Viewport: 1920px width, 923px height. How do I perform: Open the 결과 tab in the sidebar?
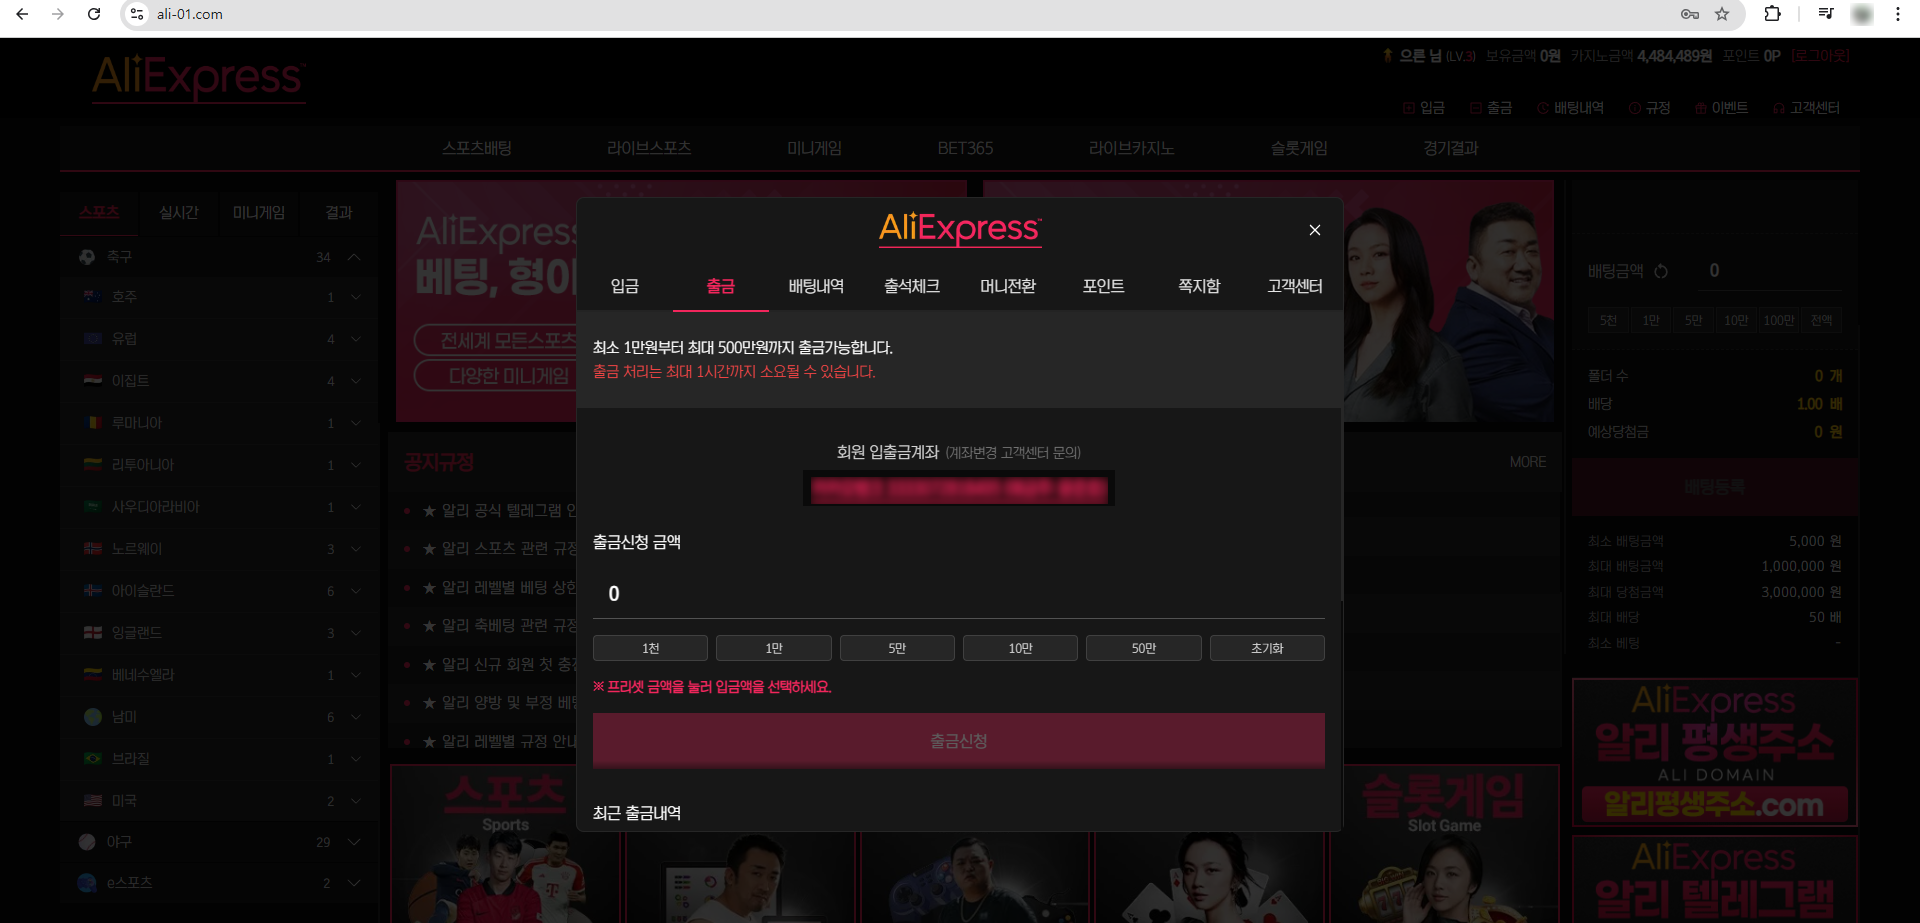[339, 213]
